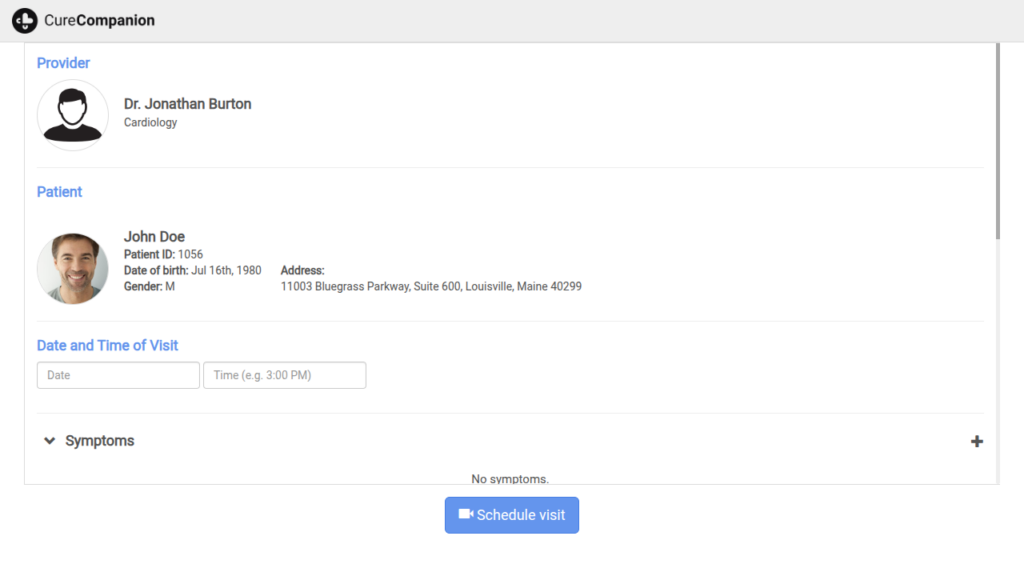
Task: Click the Patient ID 1056 text
Action: click(x=163, y=255)
